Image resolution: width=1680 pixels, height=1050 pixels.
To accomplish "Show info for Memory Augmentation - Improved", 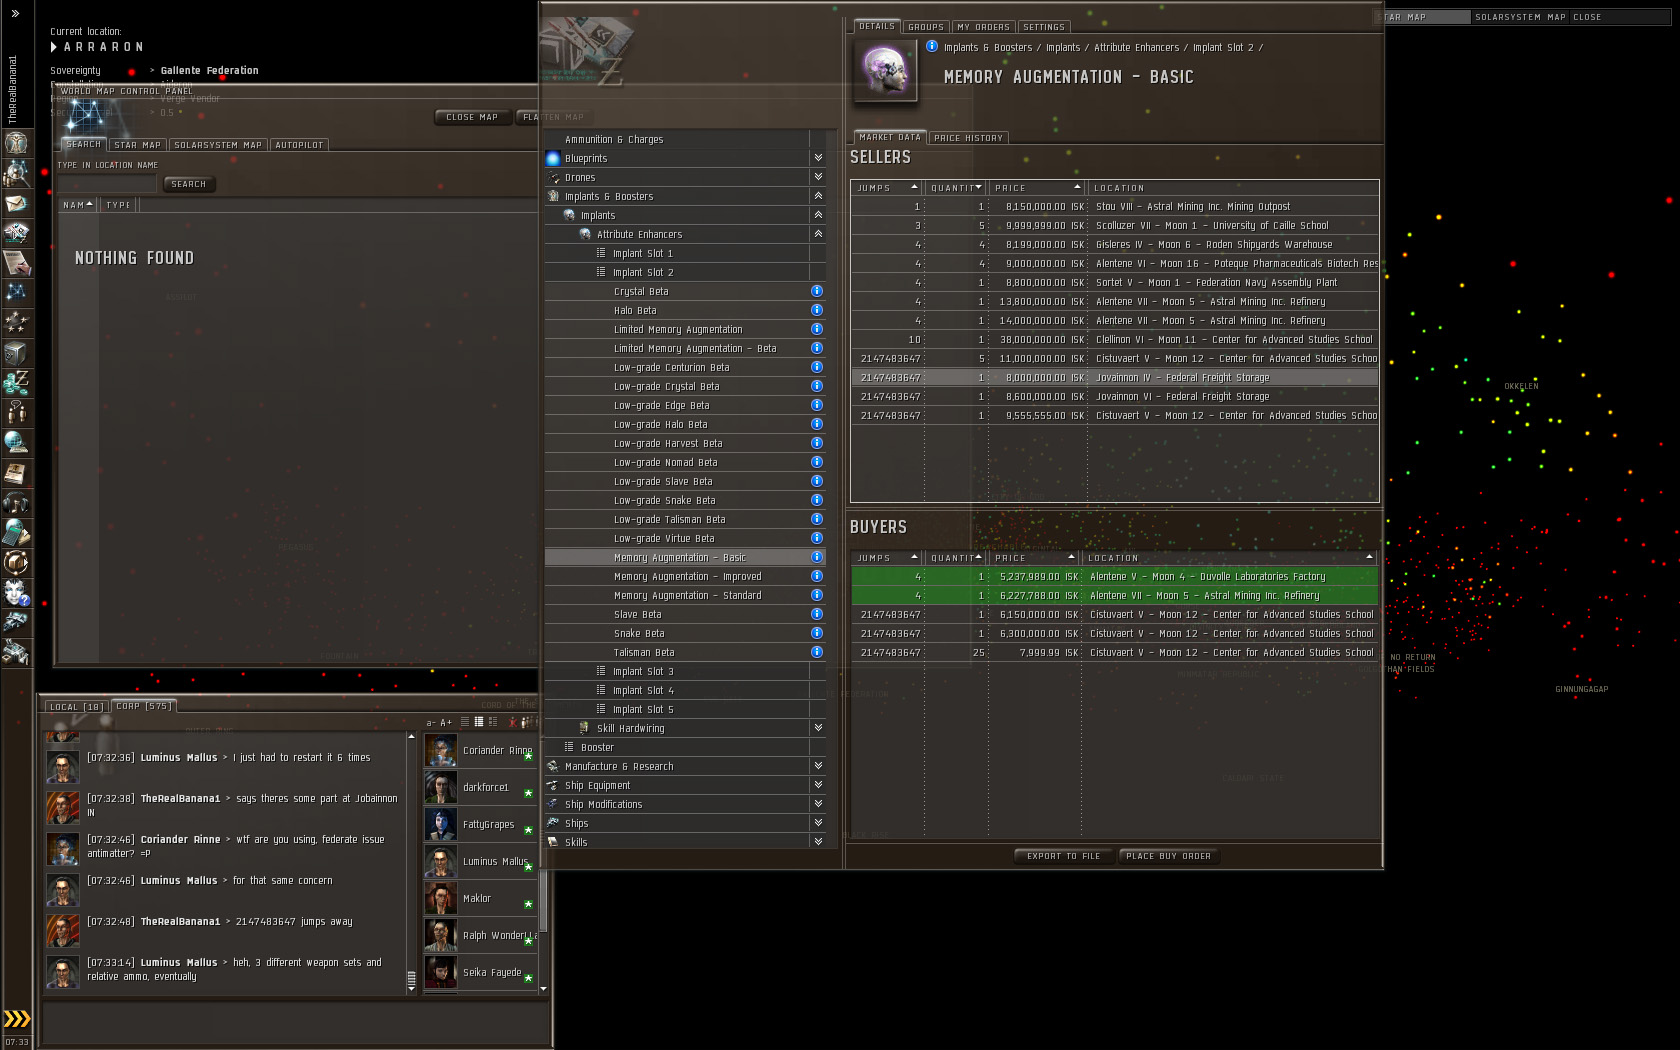I will click(817, 576).
